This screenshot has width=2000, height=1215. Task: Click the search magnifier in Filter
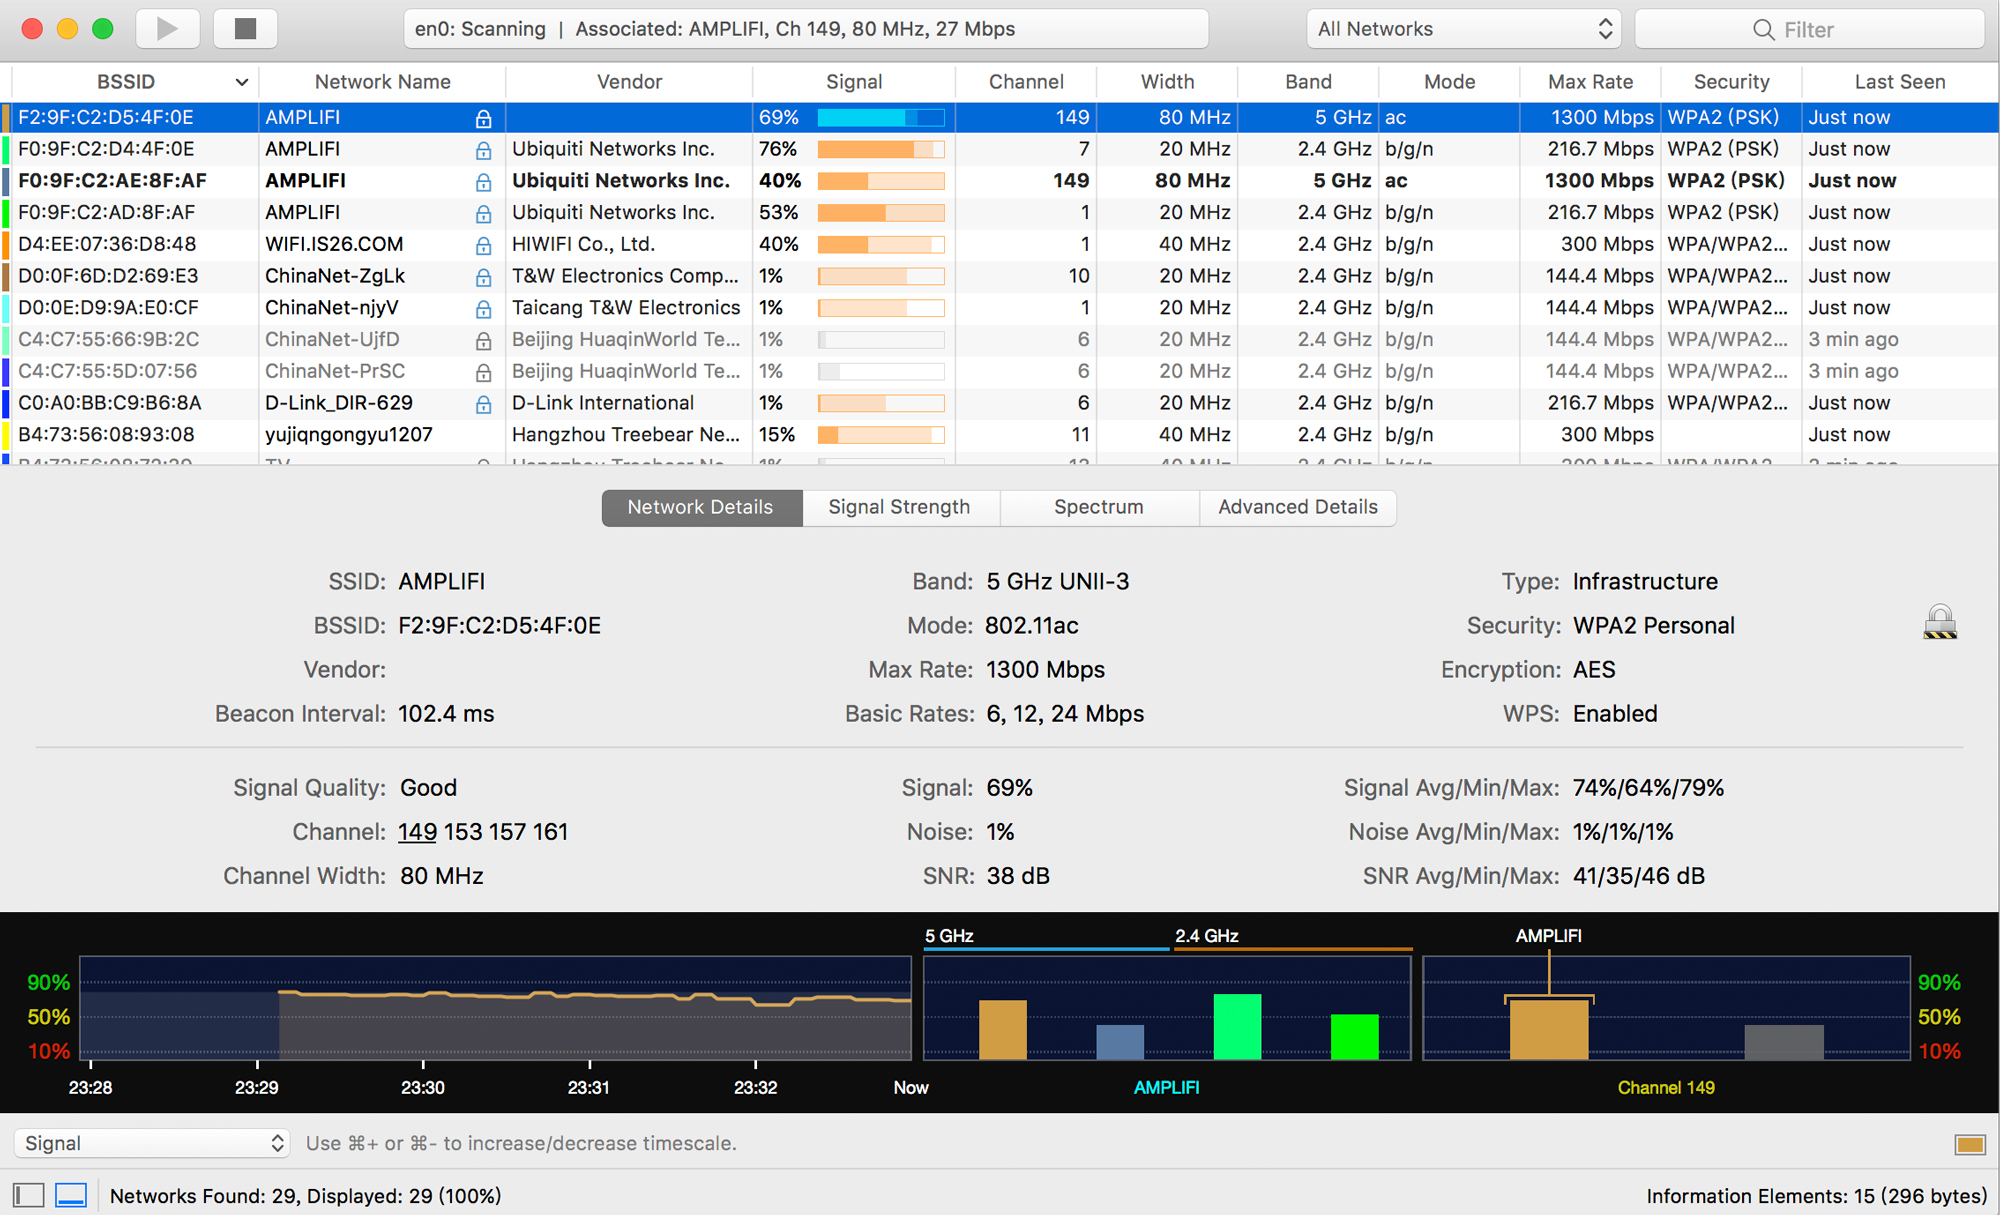pos(1763,30)
